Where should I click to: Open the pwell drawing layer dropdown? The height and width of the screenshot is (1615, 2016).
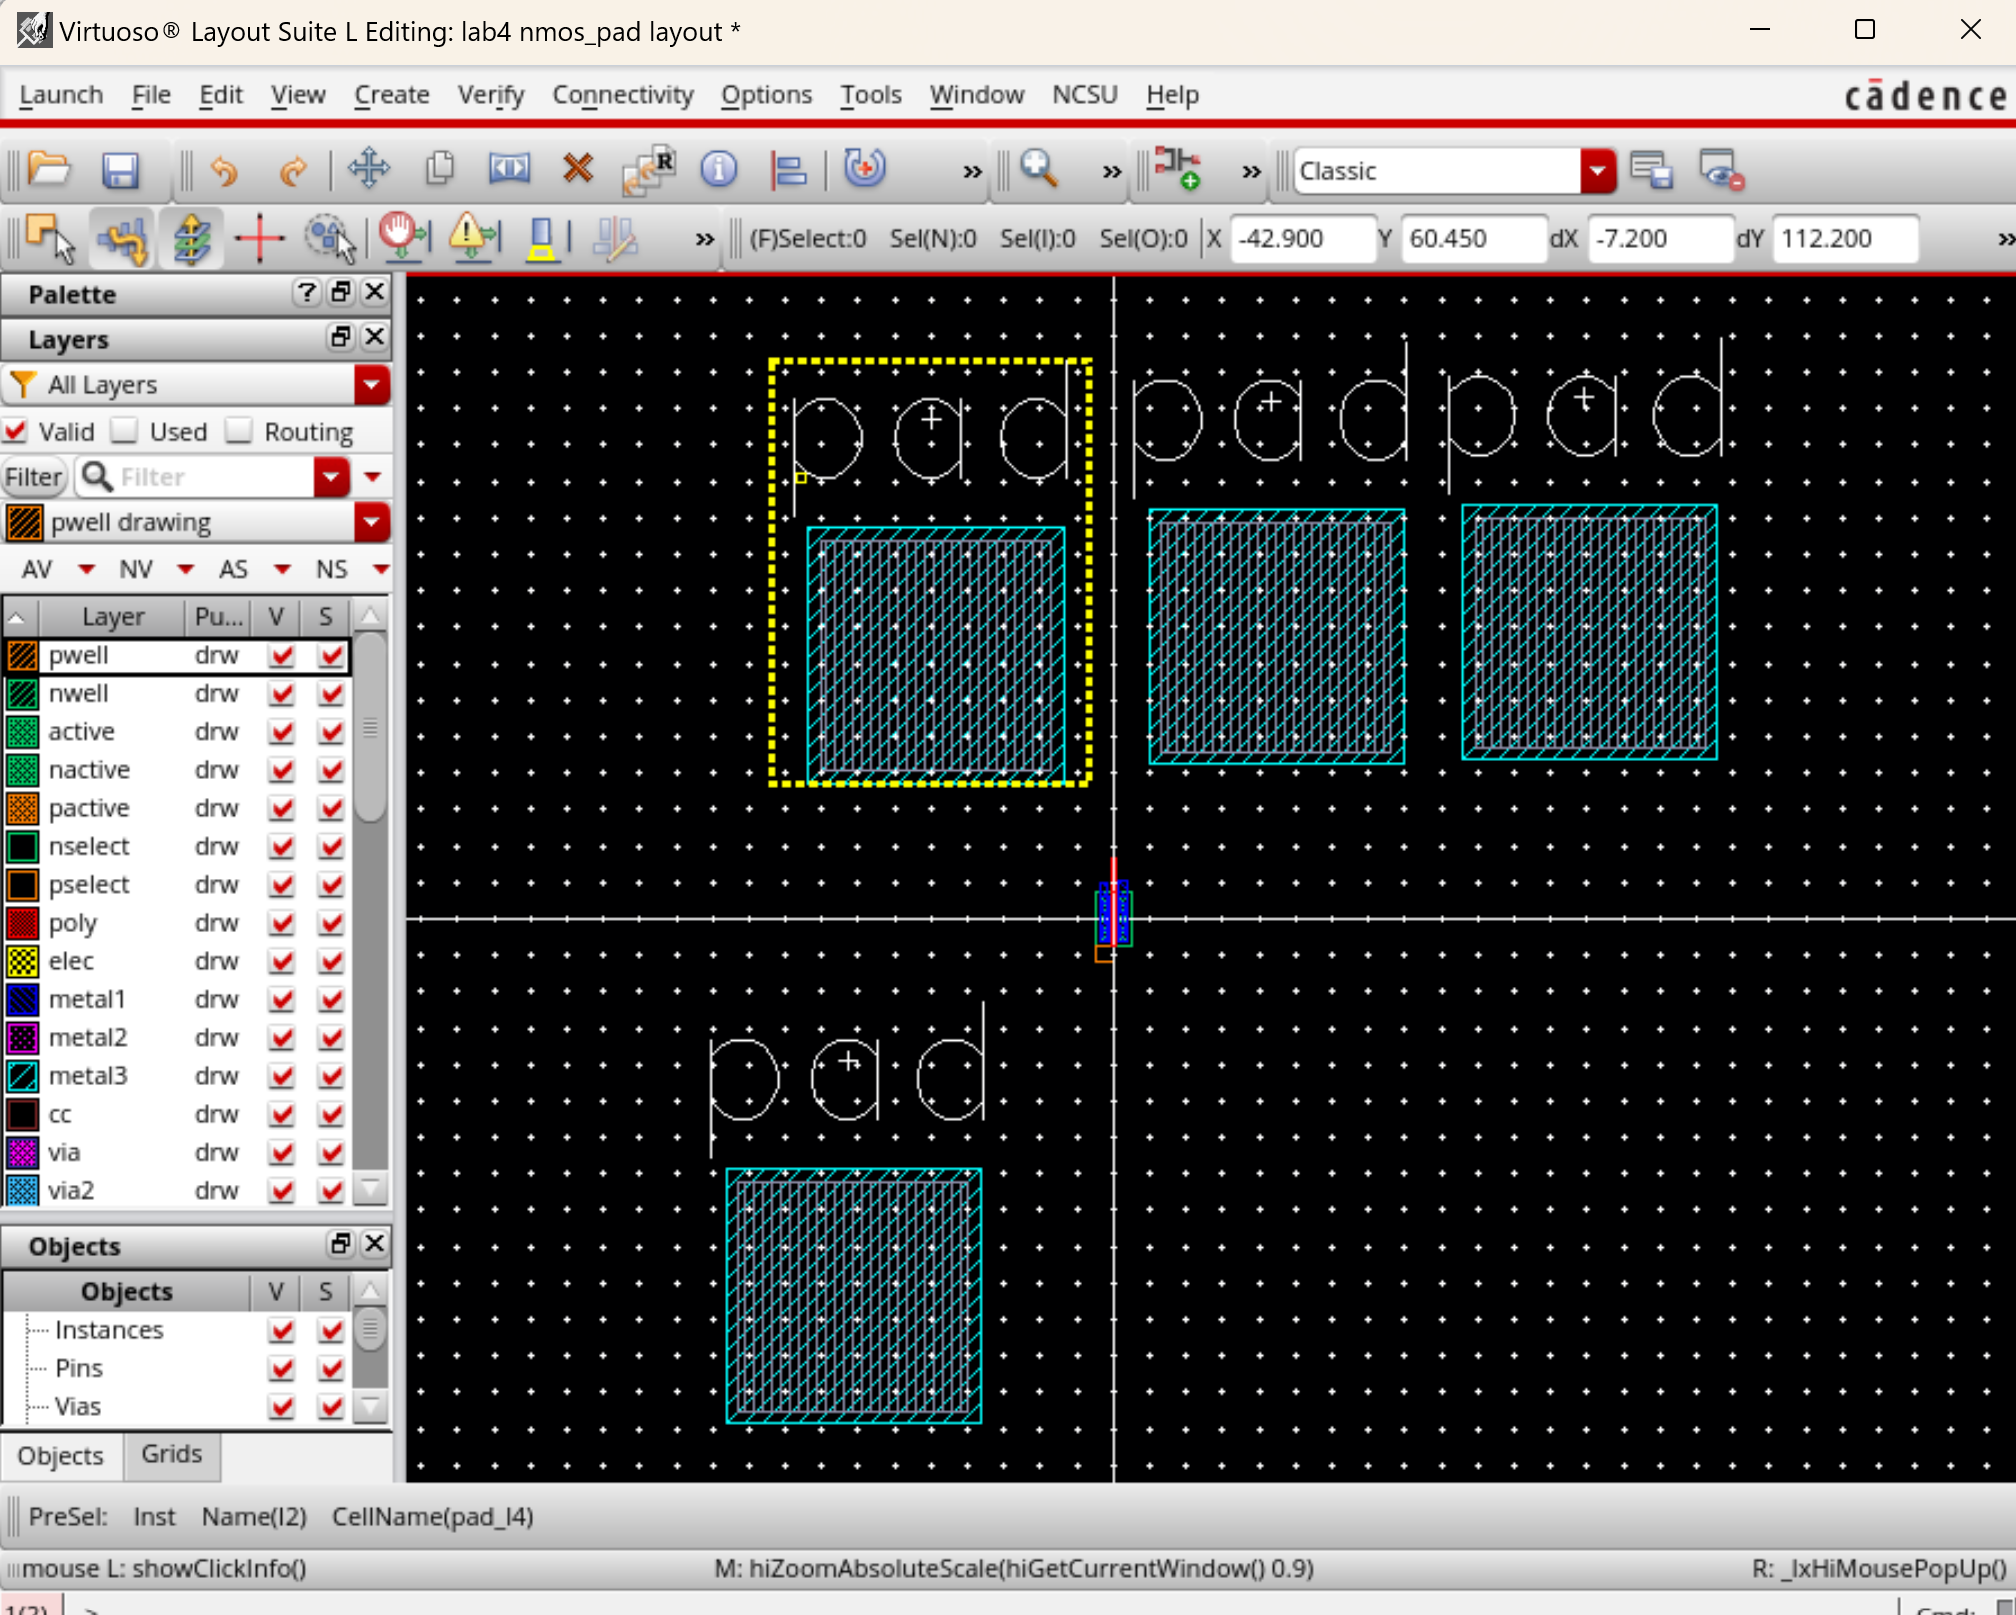371,522
